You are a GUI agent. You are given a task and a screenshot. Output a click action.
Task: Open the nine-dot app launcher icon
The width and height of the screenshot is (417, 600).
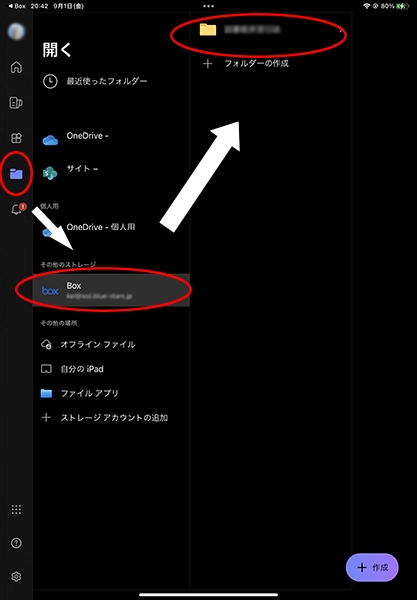(x=16, y=509)
